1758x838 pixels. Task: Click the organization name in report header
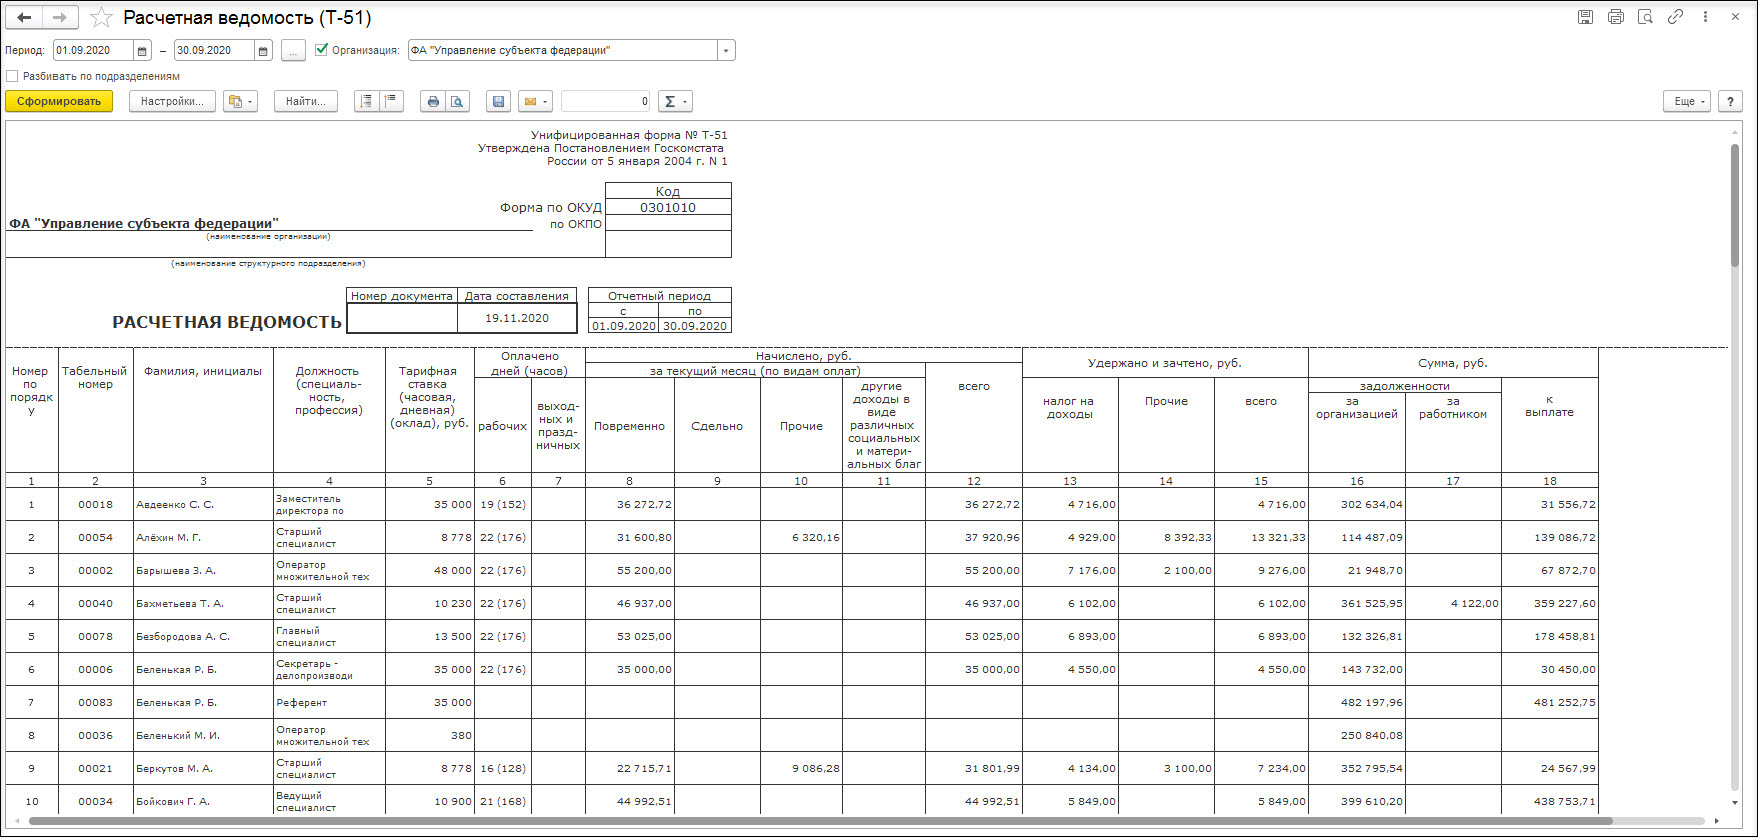[x=144, y=224]
